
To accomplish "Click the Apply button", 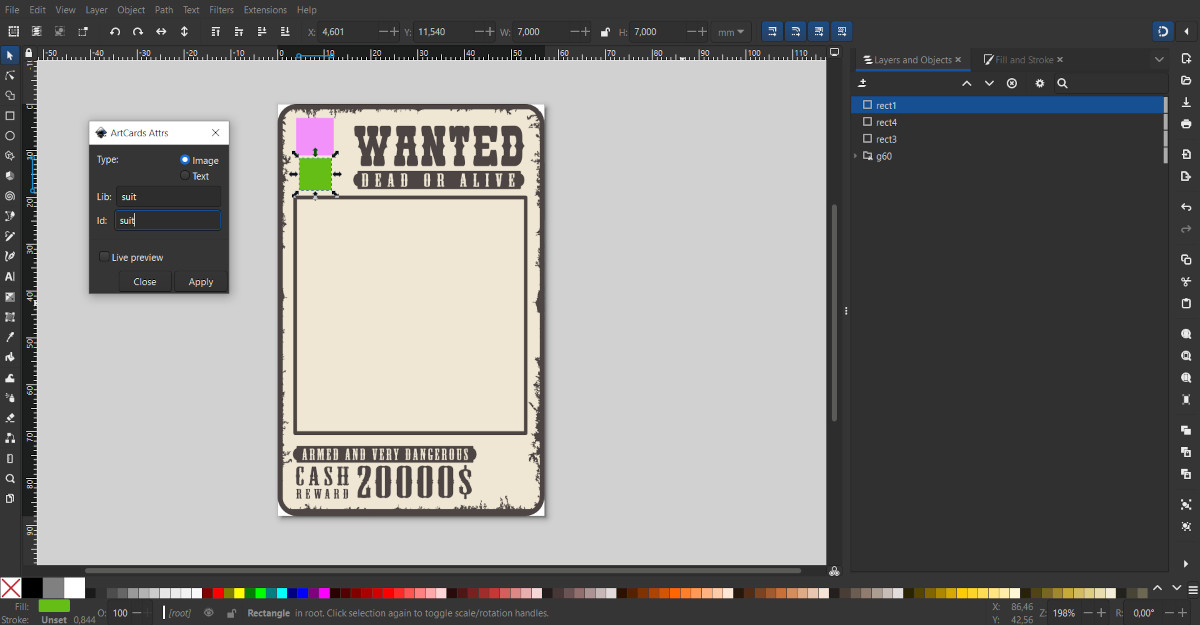I will [x=201, y=282].
